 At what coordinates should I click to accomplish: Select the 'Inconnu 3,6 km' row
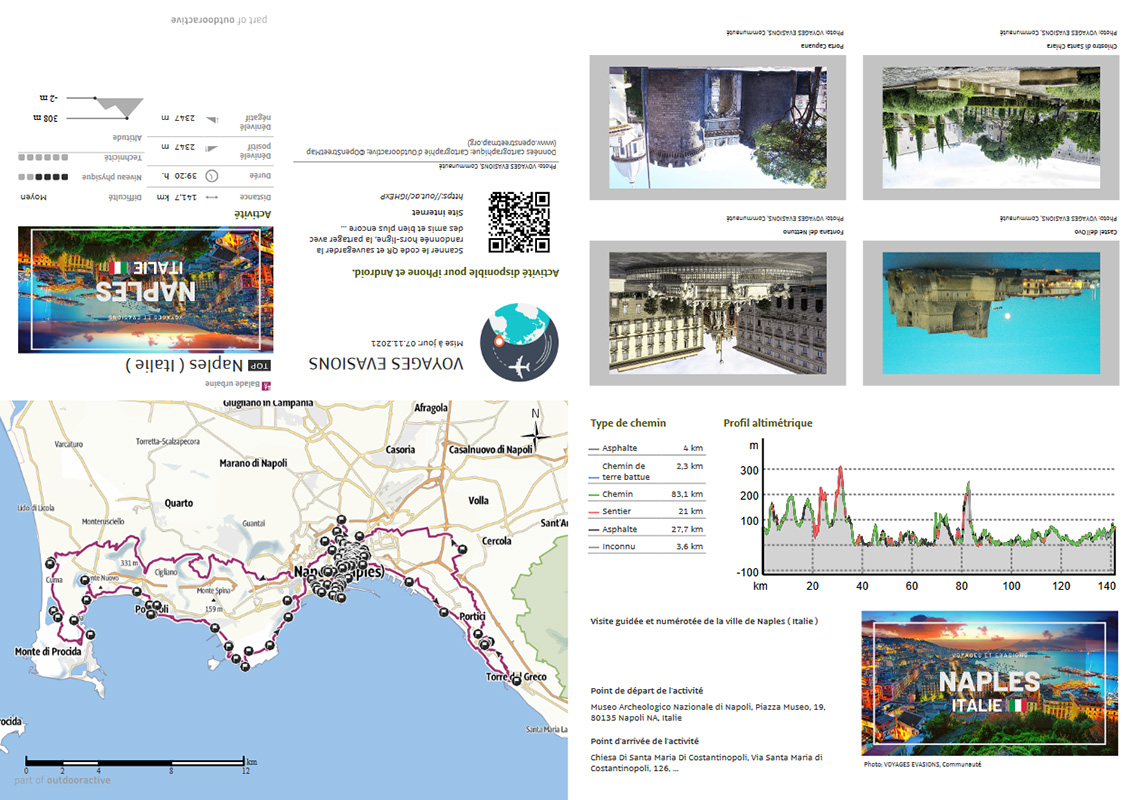[x=646, y=546]
